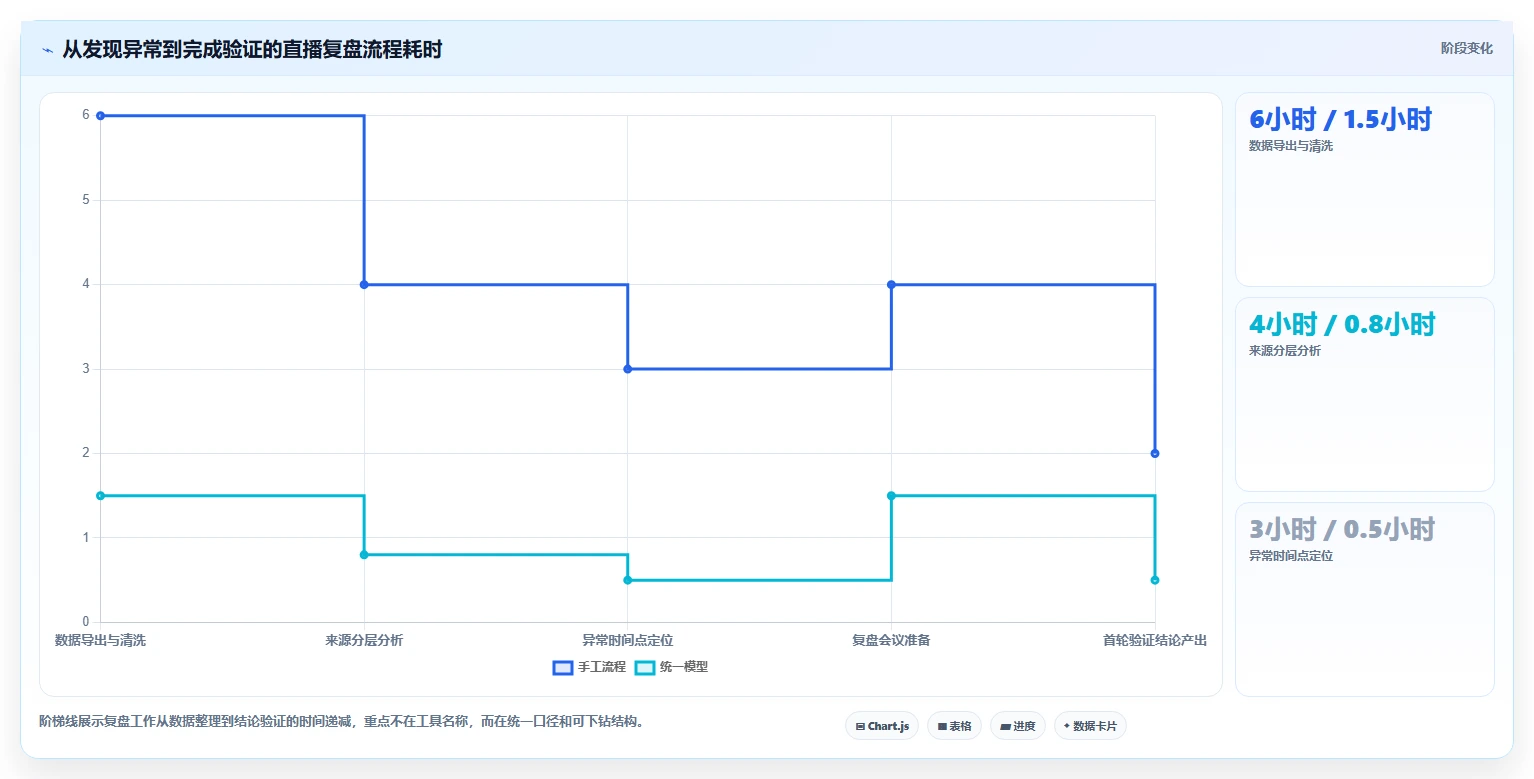The width and height of the screenshot is (1534, 779).
Task: Click the y-axis tick label 4
Action: (86, 284)
